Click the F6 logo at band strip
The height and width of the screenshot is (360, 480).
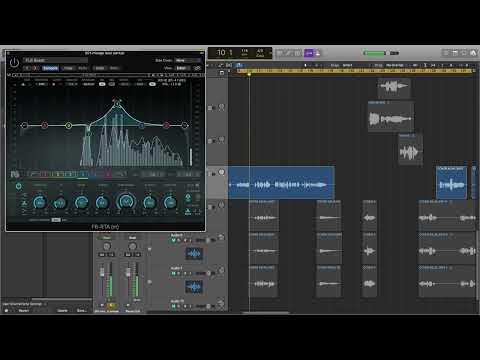(x=15, y=174)
